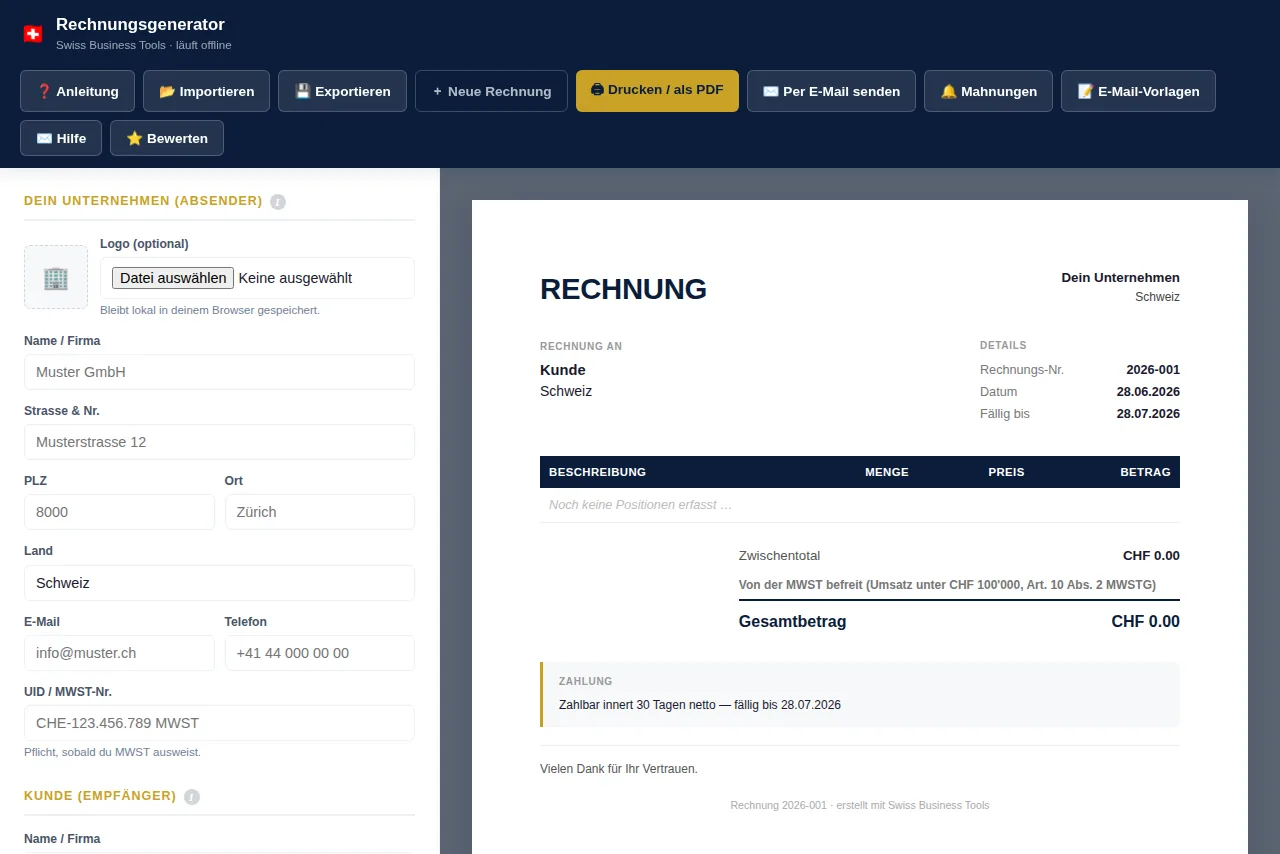Click Drucken / als PDF button
The width and height of the screenshot is (1280, 854).
pyautogui.click(x=657, y=90)
